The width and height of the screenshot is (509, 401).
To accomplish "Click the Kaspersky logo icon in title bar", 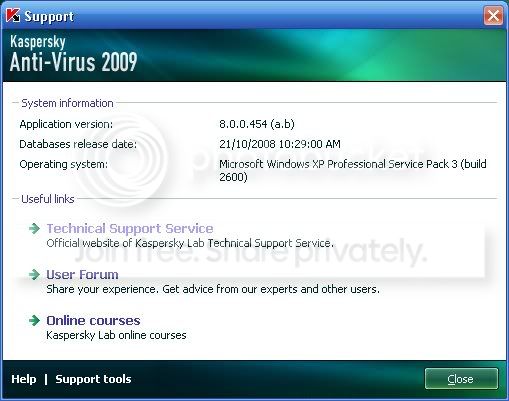I will click(13, 15).
